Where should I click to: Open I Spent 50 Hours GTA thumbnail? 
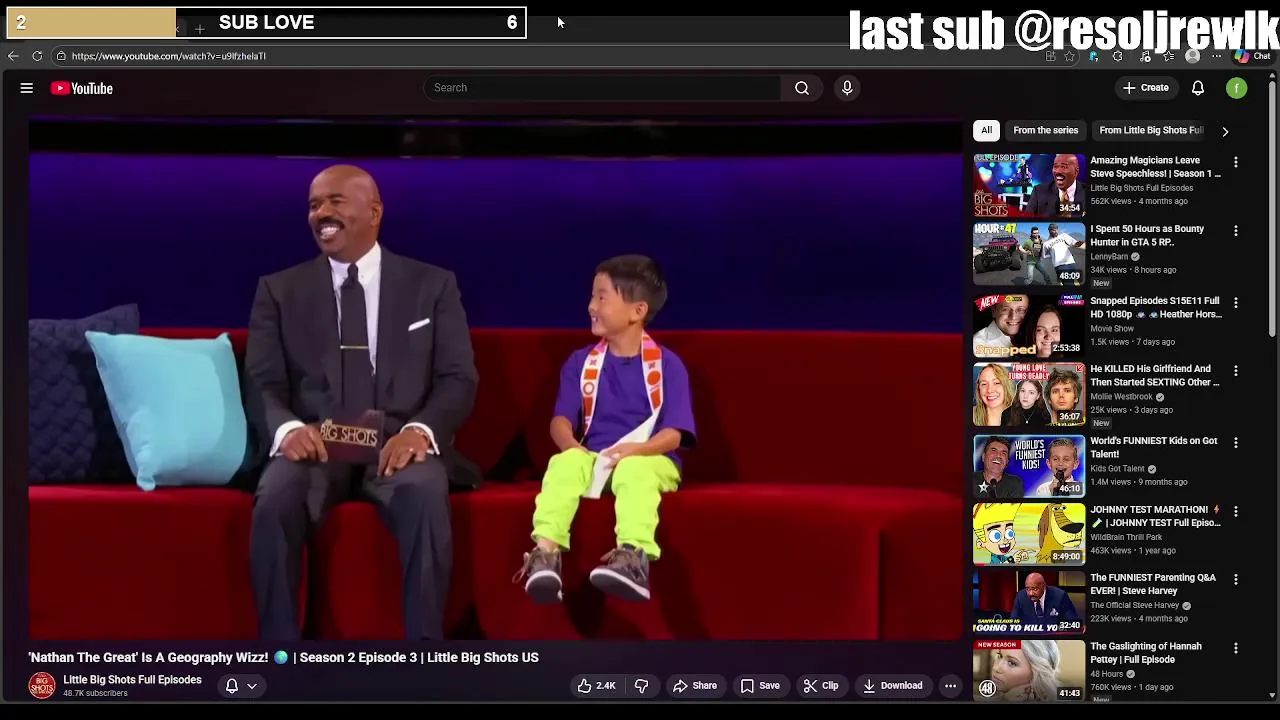(1029, 254)
